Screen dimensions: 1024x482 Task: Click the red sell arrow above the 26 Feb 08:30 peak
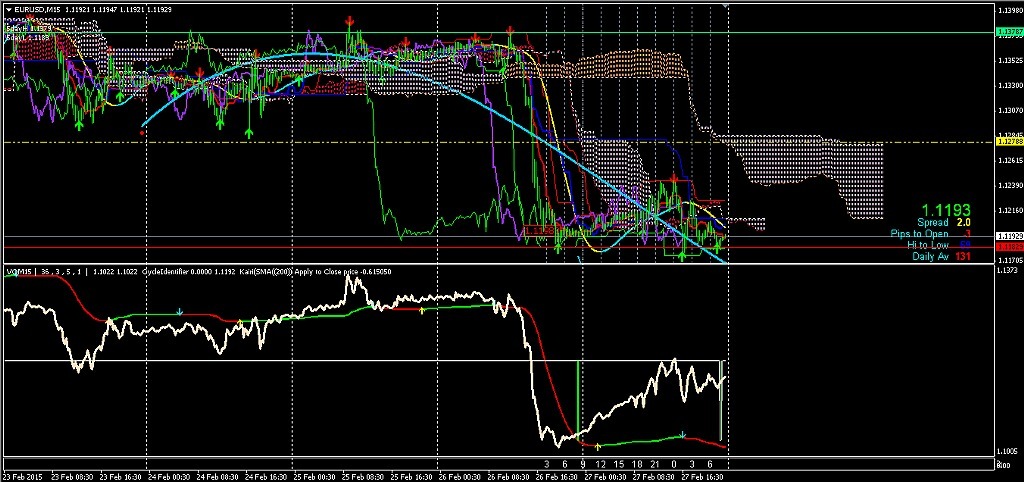(509, 30)
